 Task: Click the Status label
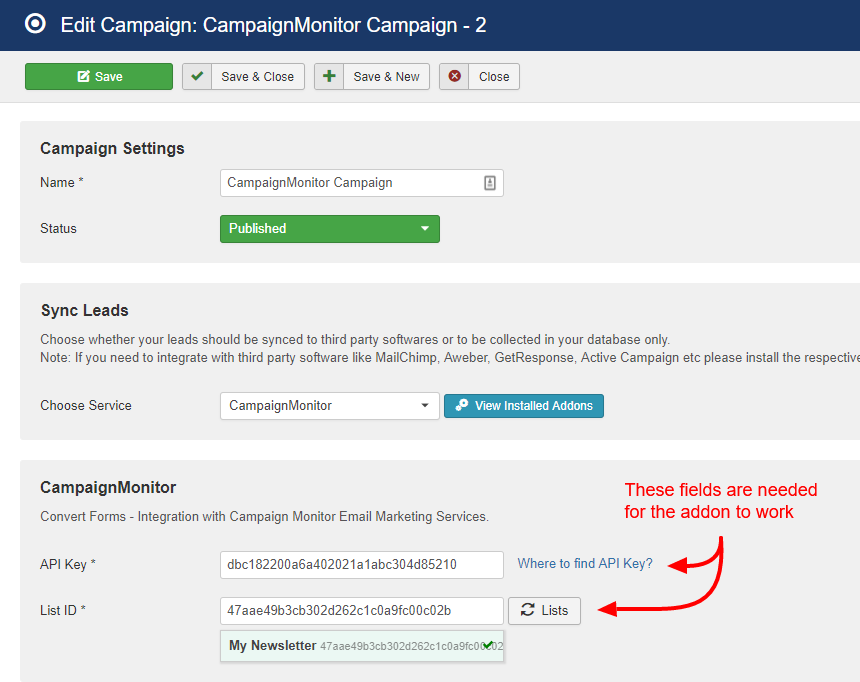click(58, 229)
